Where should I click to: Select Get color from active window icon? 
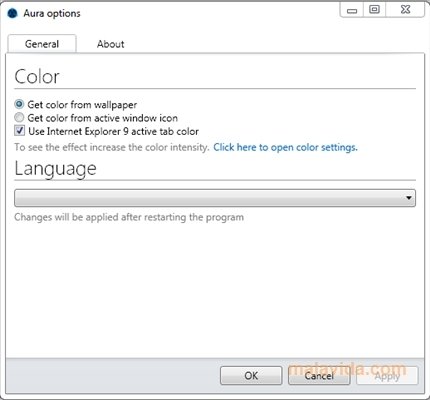[x=19, y=117]
